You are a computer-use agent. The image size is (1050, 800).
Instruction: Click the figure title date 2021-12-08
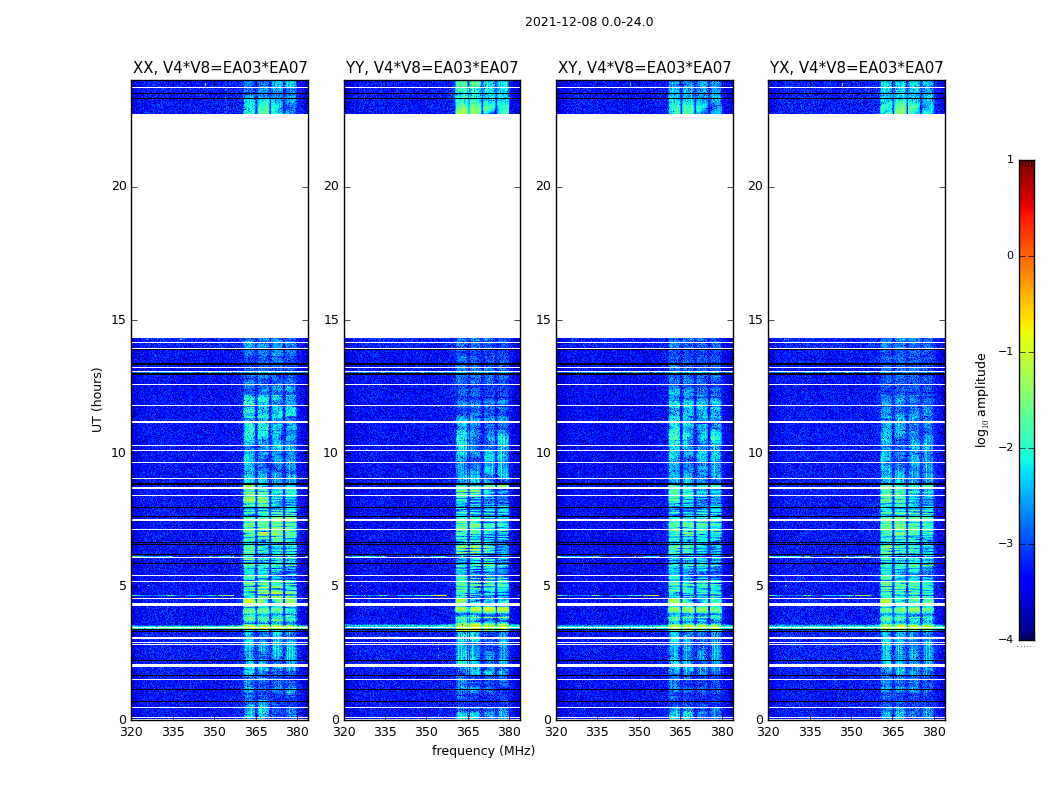[x=588, y=22]
